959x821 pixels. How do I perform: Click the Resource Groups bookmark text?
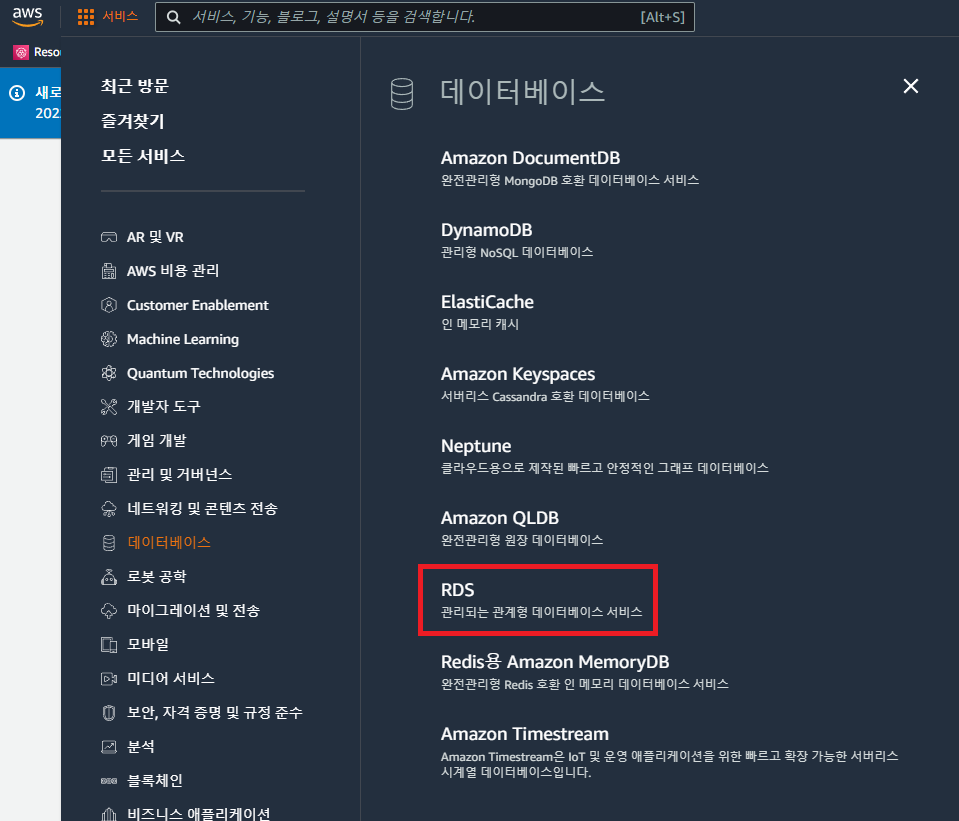48,53
